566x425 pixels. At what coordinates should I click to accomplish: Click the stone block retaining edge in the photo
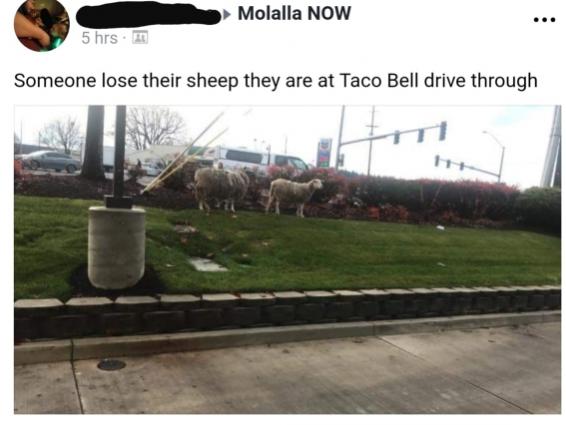click(287, 312)
